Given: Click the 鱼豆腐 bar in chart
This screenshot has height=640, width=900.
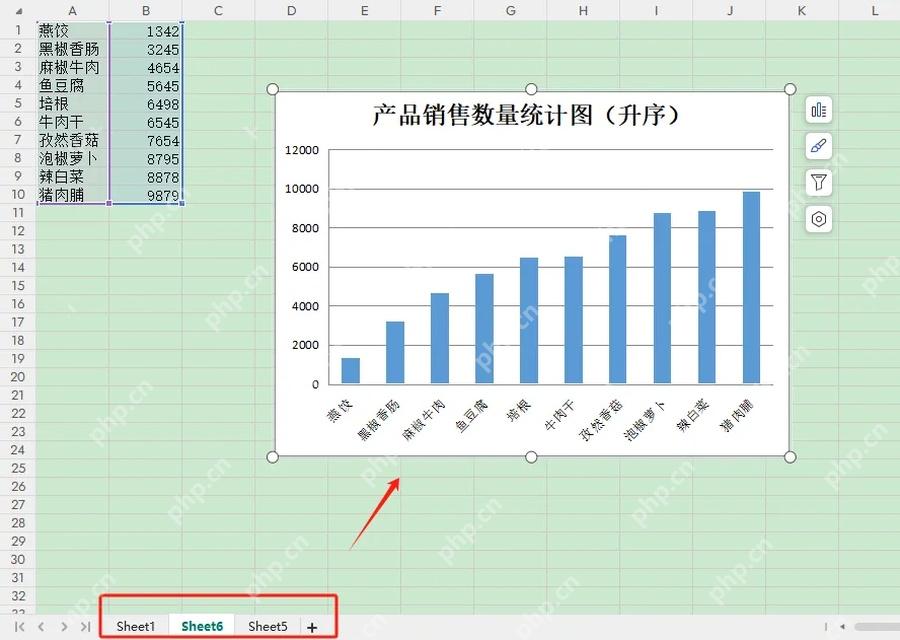Looking at the screenshot, I should coord(484,329).
